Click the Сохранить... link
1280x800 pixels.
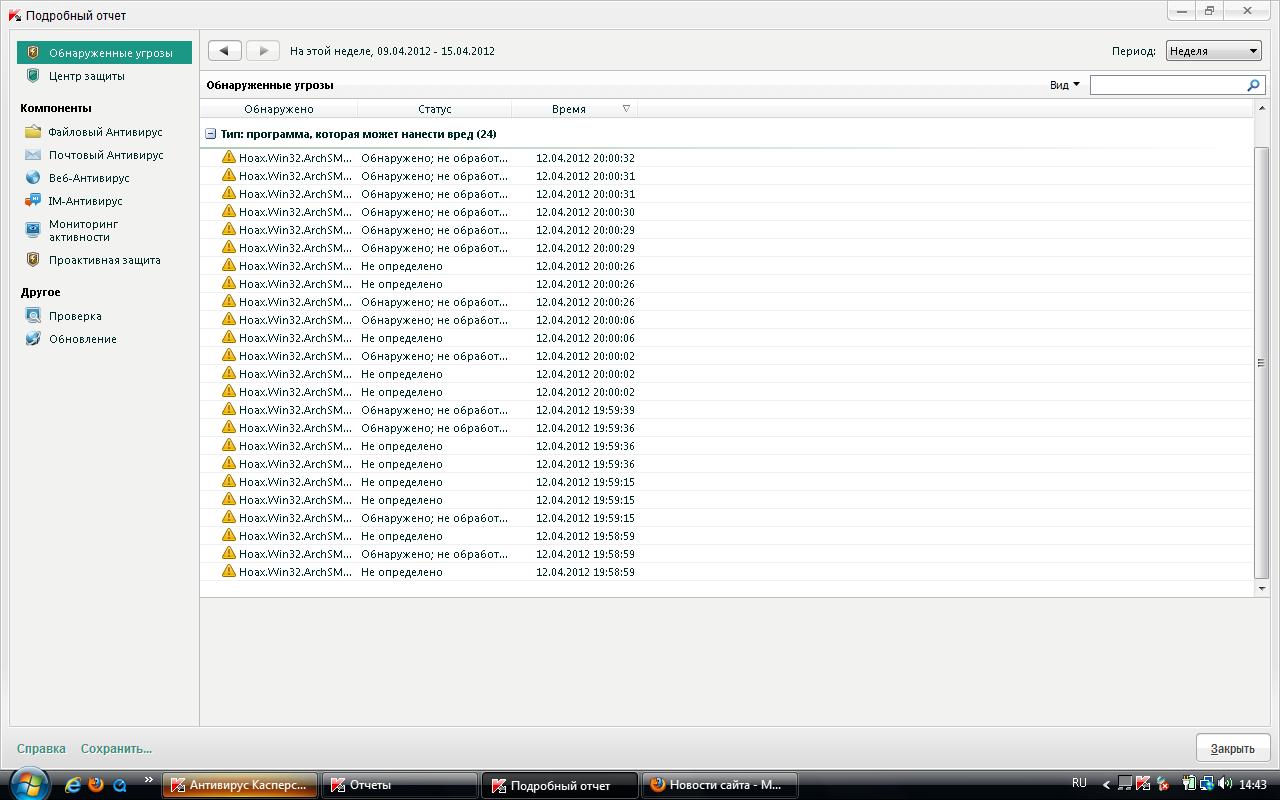click(116, 748)
